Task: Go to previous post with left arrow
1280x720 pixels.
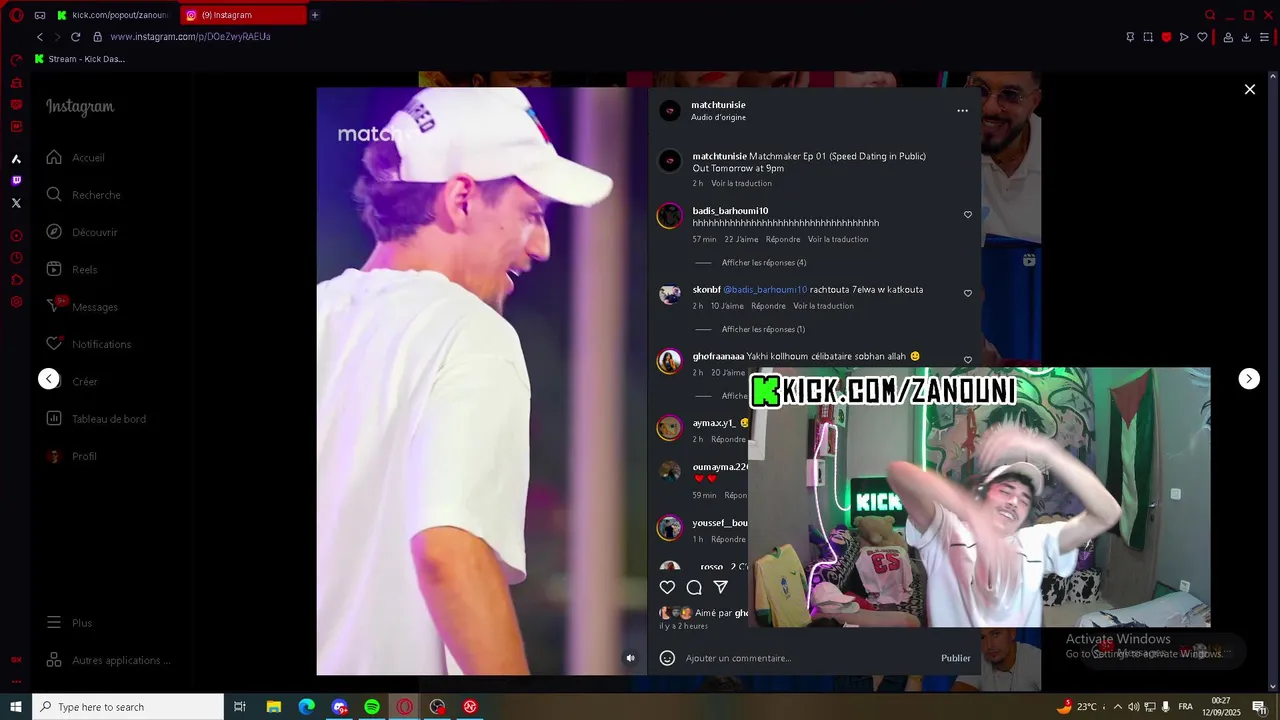Action: point(48,378)
